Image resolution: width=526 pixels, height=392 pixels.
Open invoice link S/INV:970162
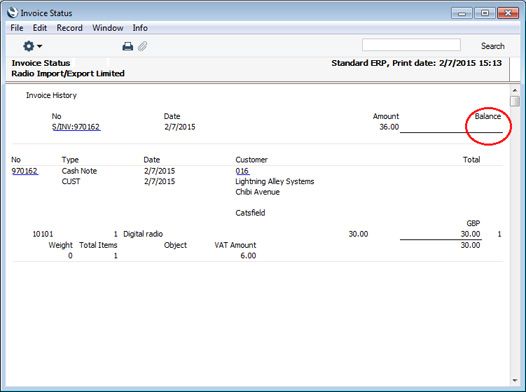[x=76, y=127]
